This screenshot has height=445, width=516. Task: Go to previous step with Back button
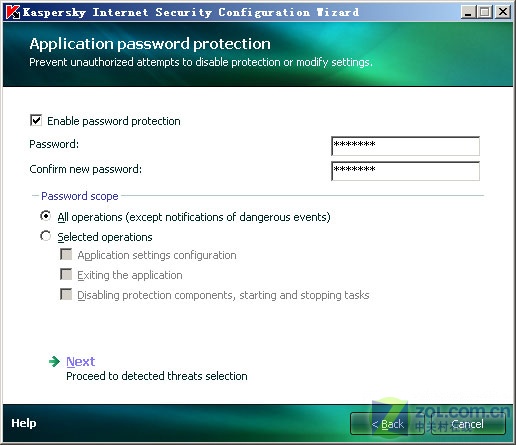(387, 424)
